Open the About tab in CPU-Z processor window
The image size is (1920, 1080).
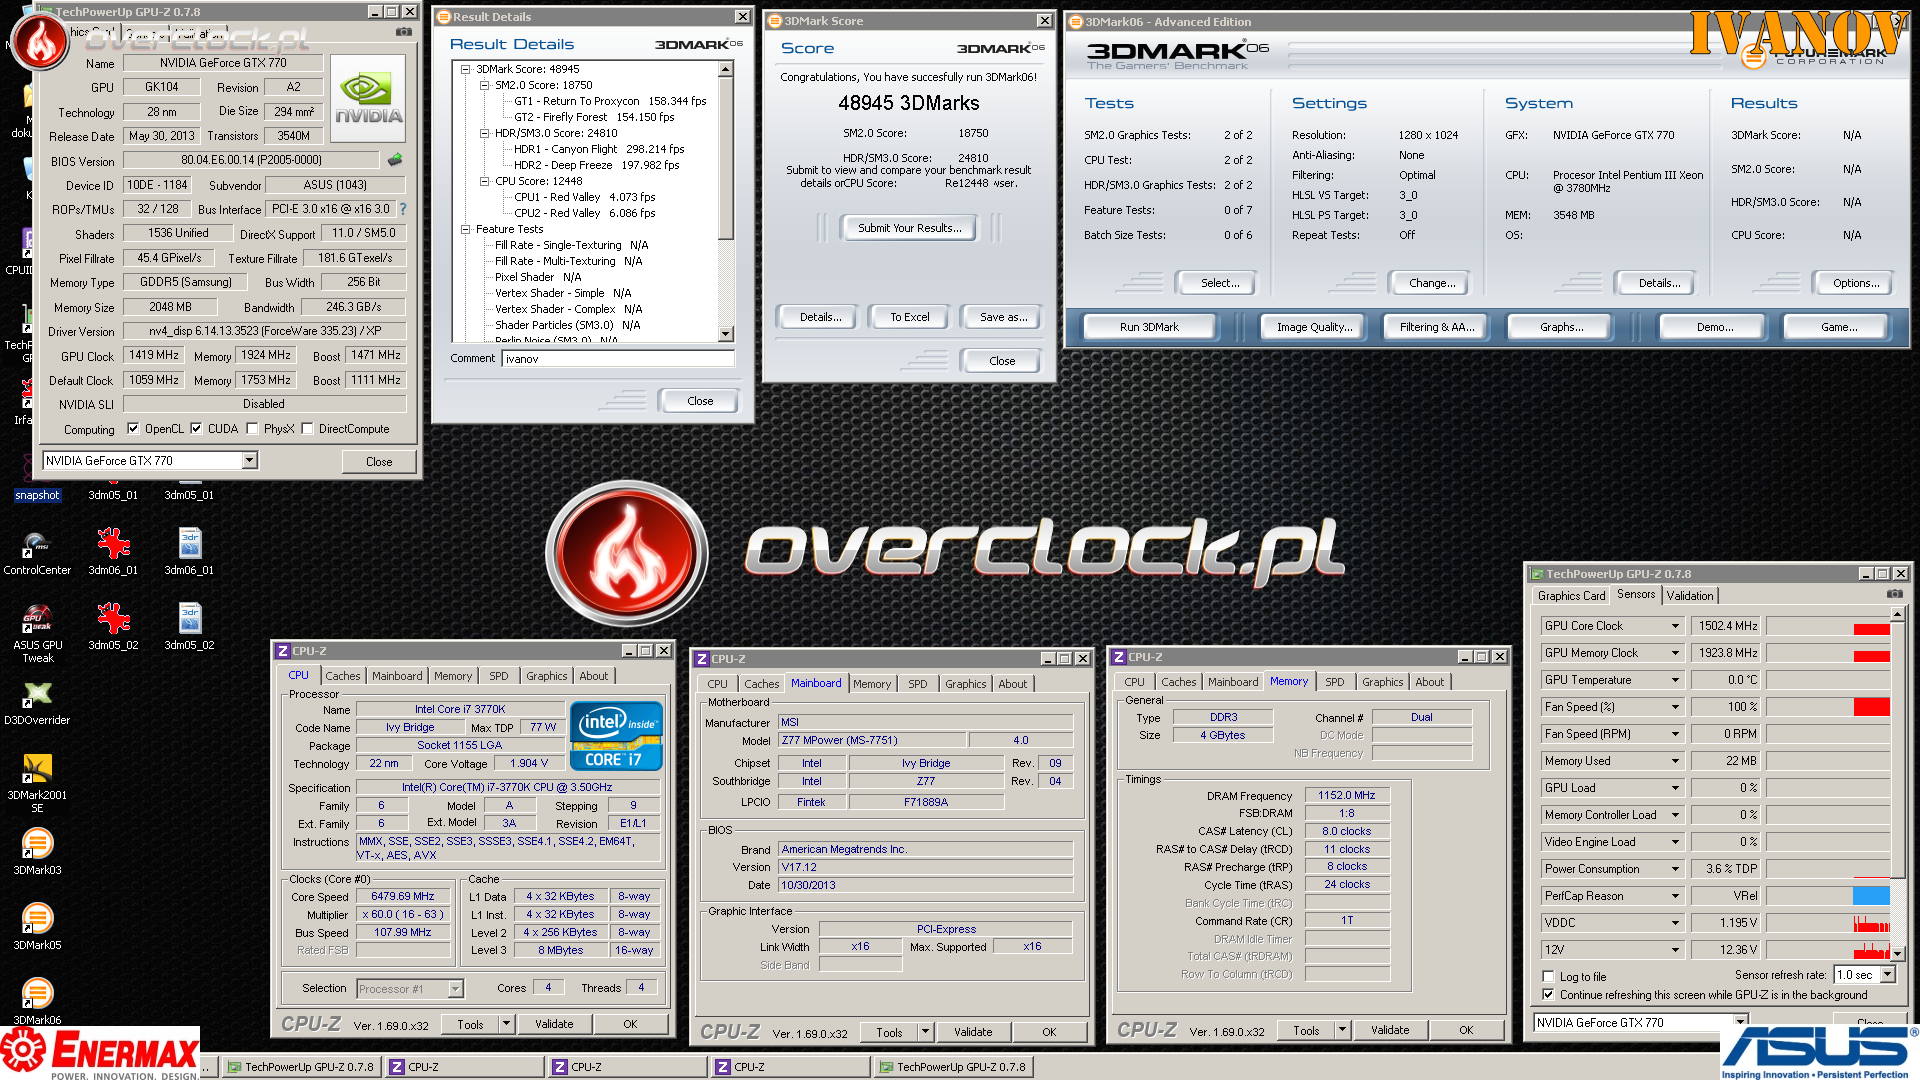click(x=594, y=676)
